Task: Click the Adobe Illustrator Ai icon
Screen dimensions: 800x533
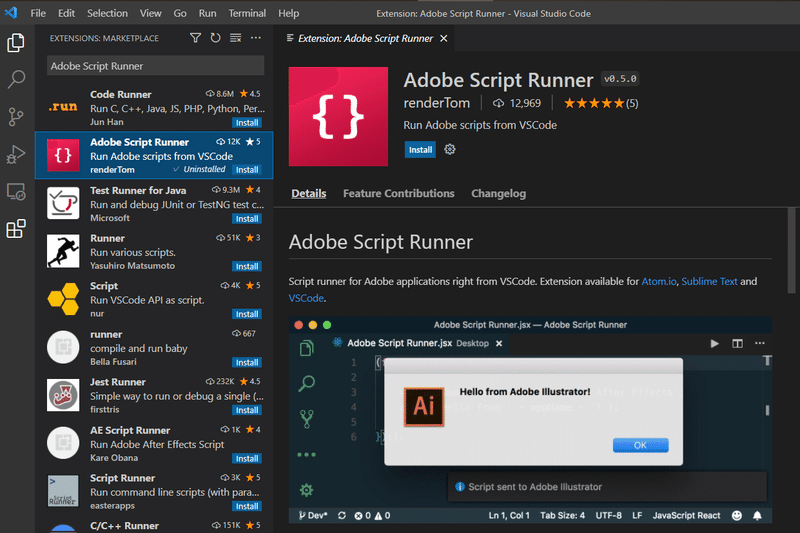Action: [424, 407]
